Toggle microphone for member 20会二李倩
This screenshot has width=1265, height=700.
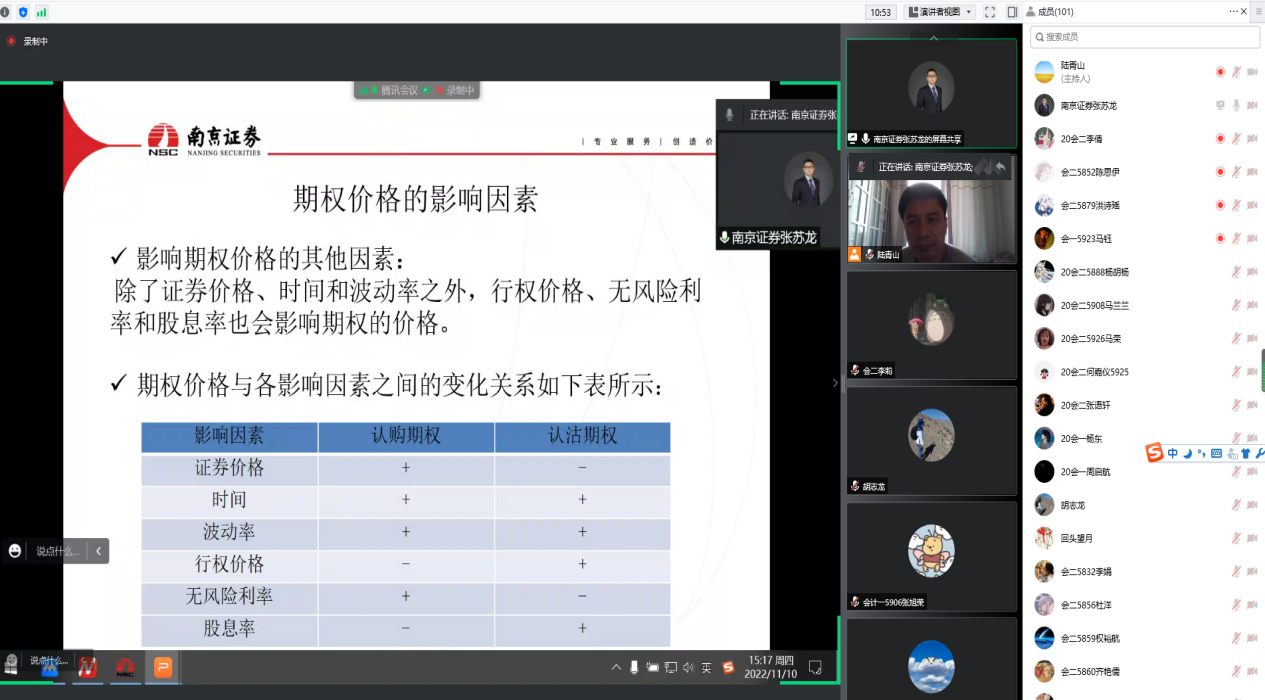1236,139
